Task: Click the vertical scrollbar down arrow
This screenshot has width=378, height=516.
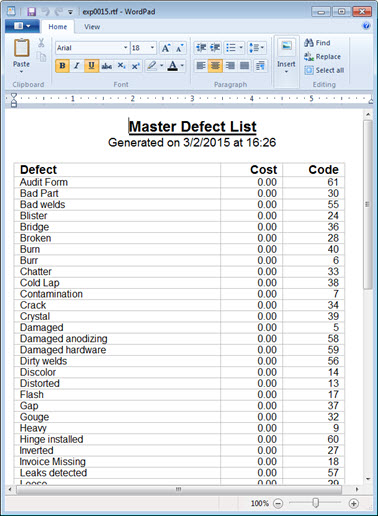Action: 368,479
